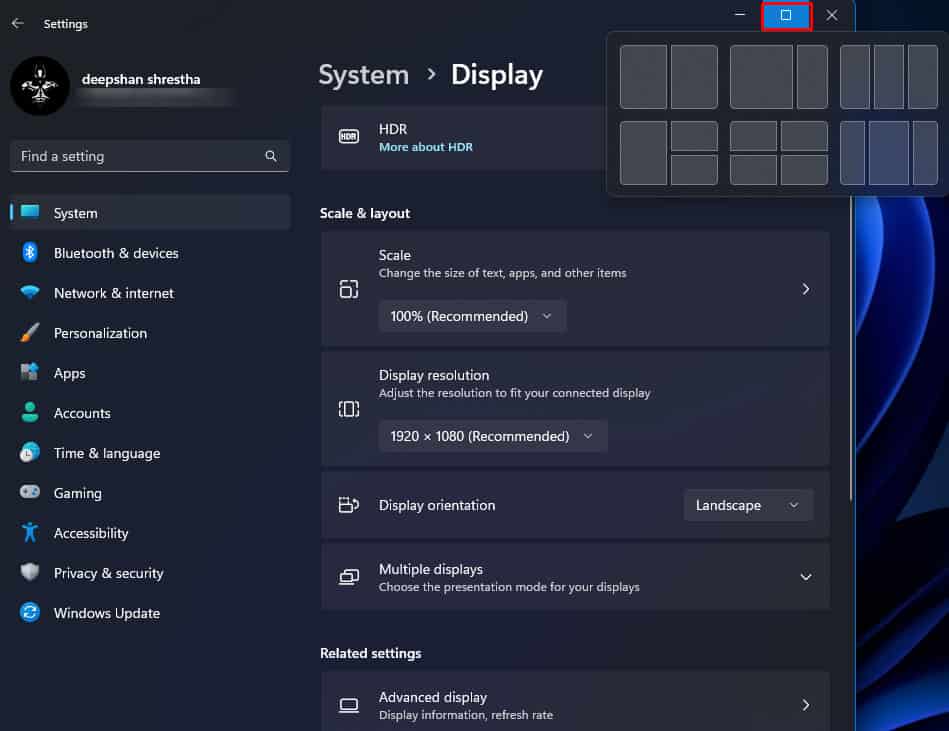Click the Gaming controller icon
This screenshot has width=949, height=731.
coord(30,492)
